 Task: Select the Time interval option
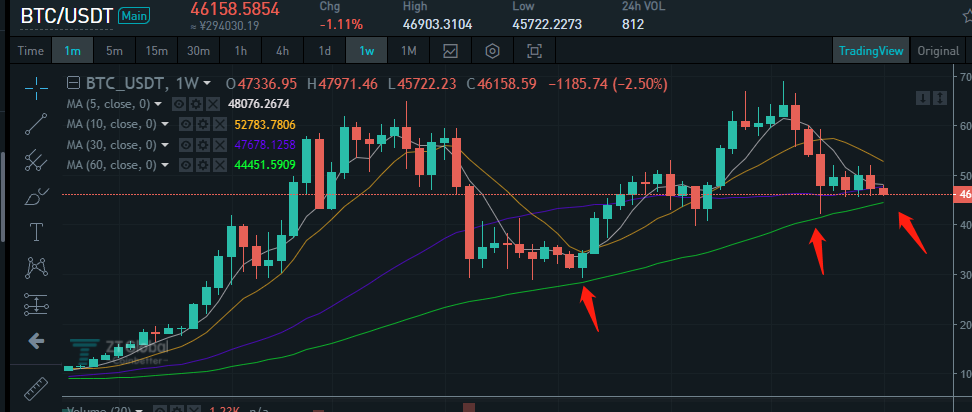coord(30,51)
